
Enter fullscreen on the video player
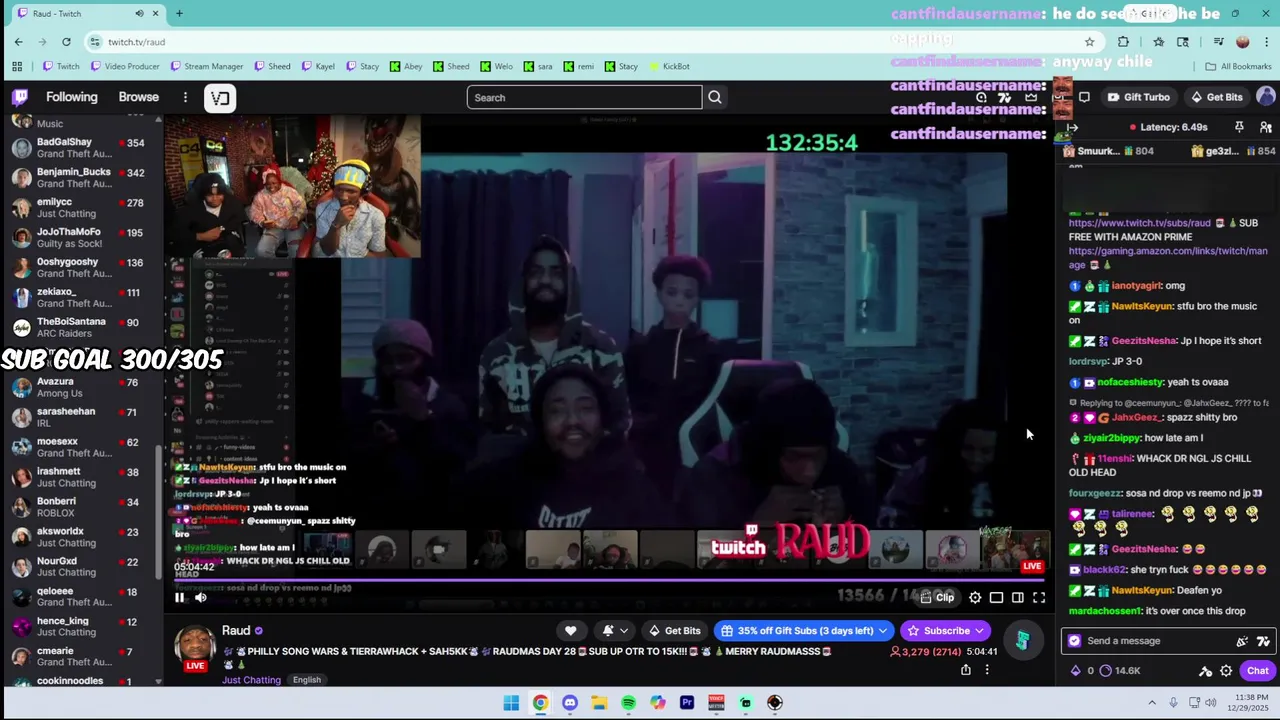coord(1039,598)
